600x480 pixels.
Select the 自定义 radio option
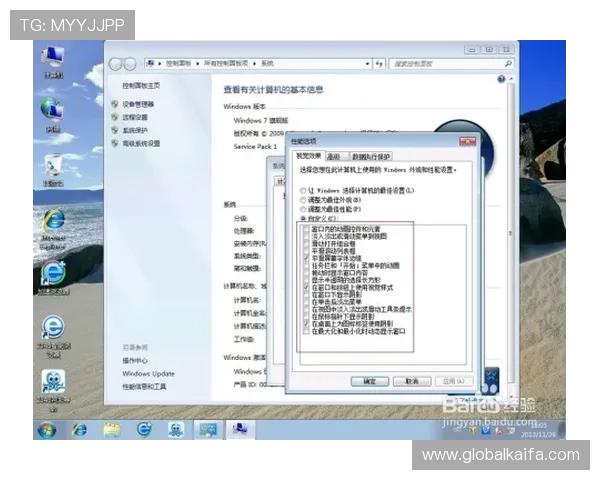[x=303, y=219]
